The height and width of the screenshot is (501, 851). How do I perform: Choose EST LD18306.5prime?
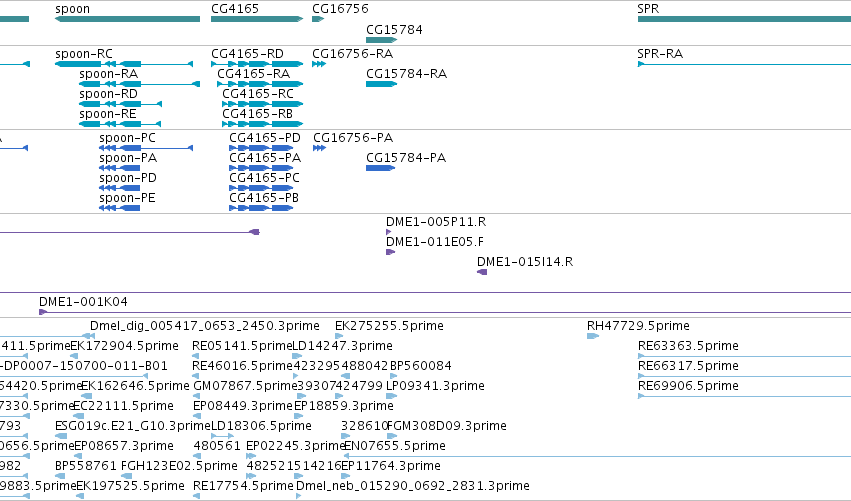click(x=261, y=426)
